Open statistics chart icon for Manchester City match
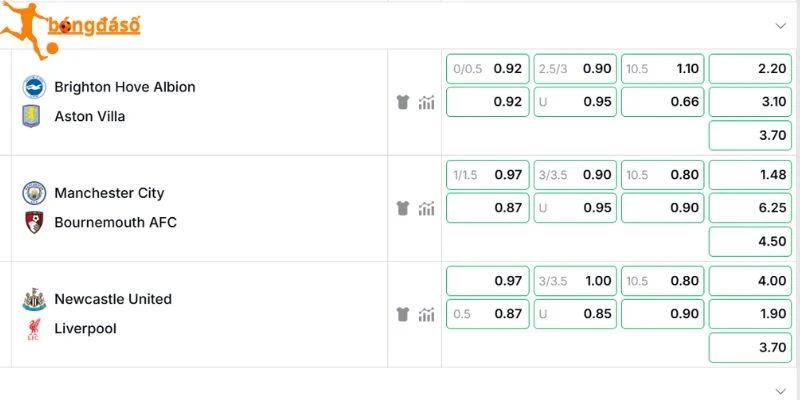Image resolution: width=800 pixels, height=400 pixels. click(x=427, y=208)
